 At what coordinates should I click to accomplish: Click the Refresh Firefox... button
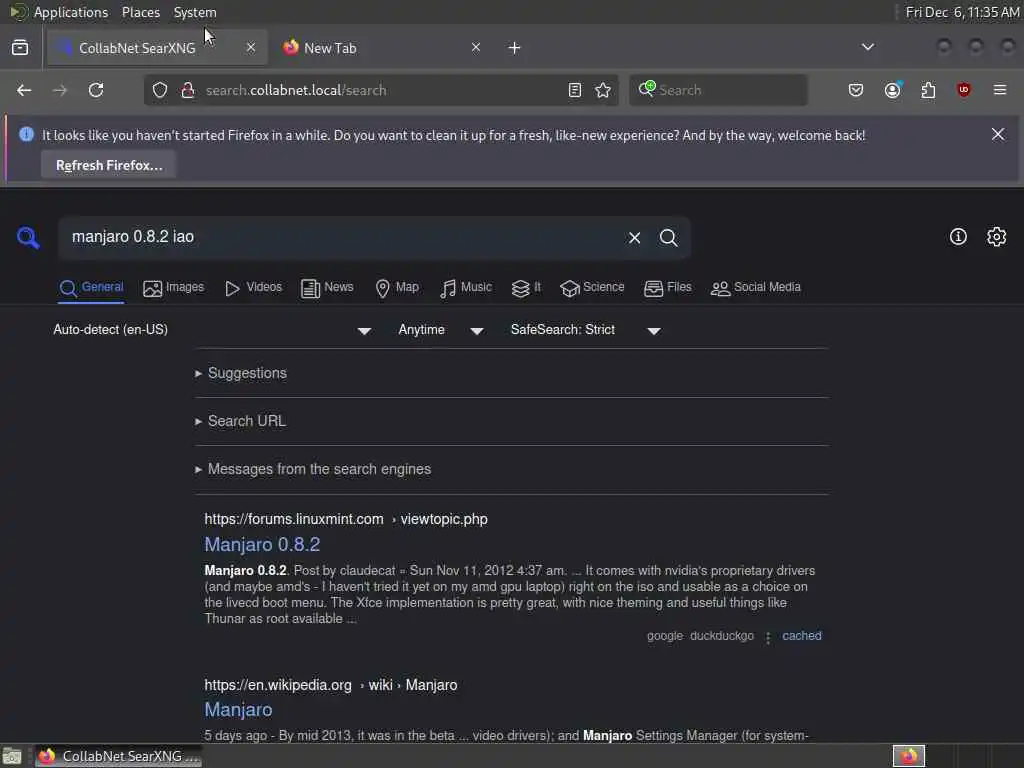pyautogui.click(x=109, y=165)
